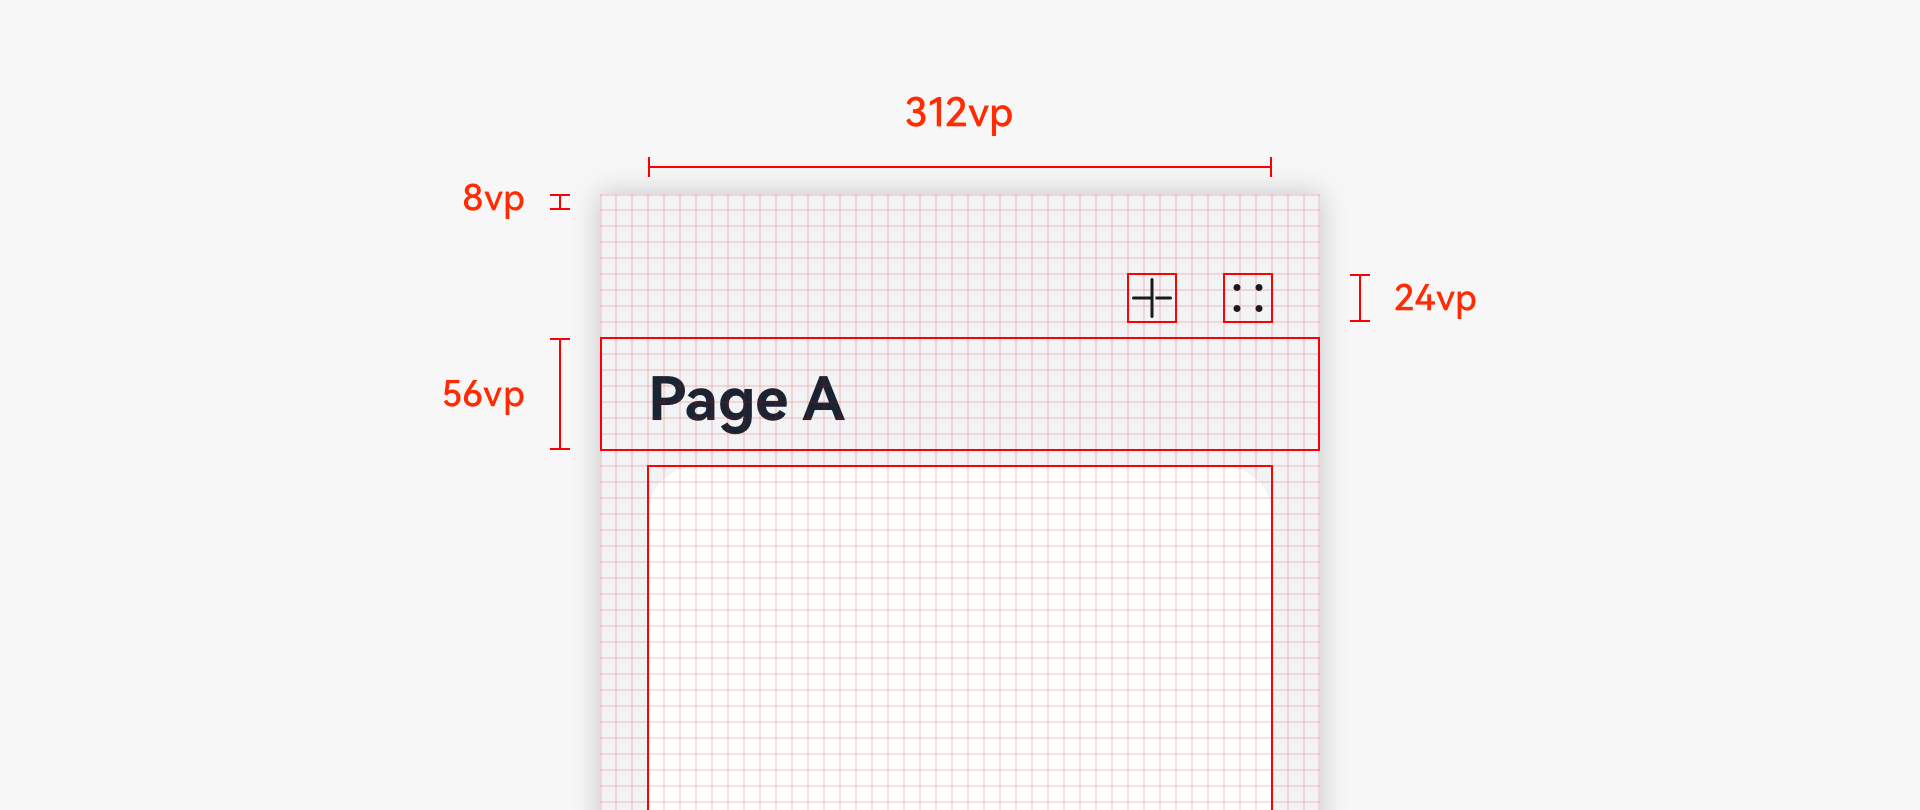Click the right margin strip beside the white card
Image resolution: width=1920 pixels, height=810 pixels.
pyautogui.click(x=1296, y=640)
